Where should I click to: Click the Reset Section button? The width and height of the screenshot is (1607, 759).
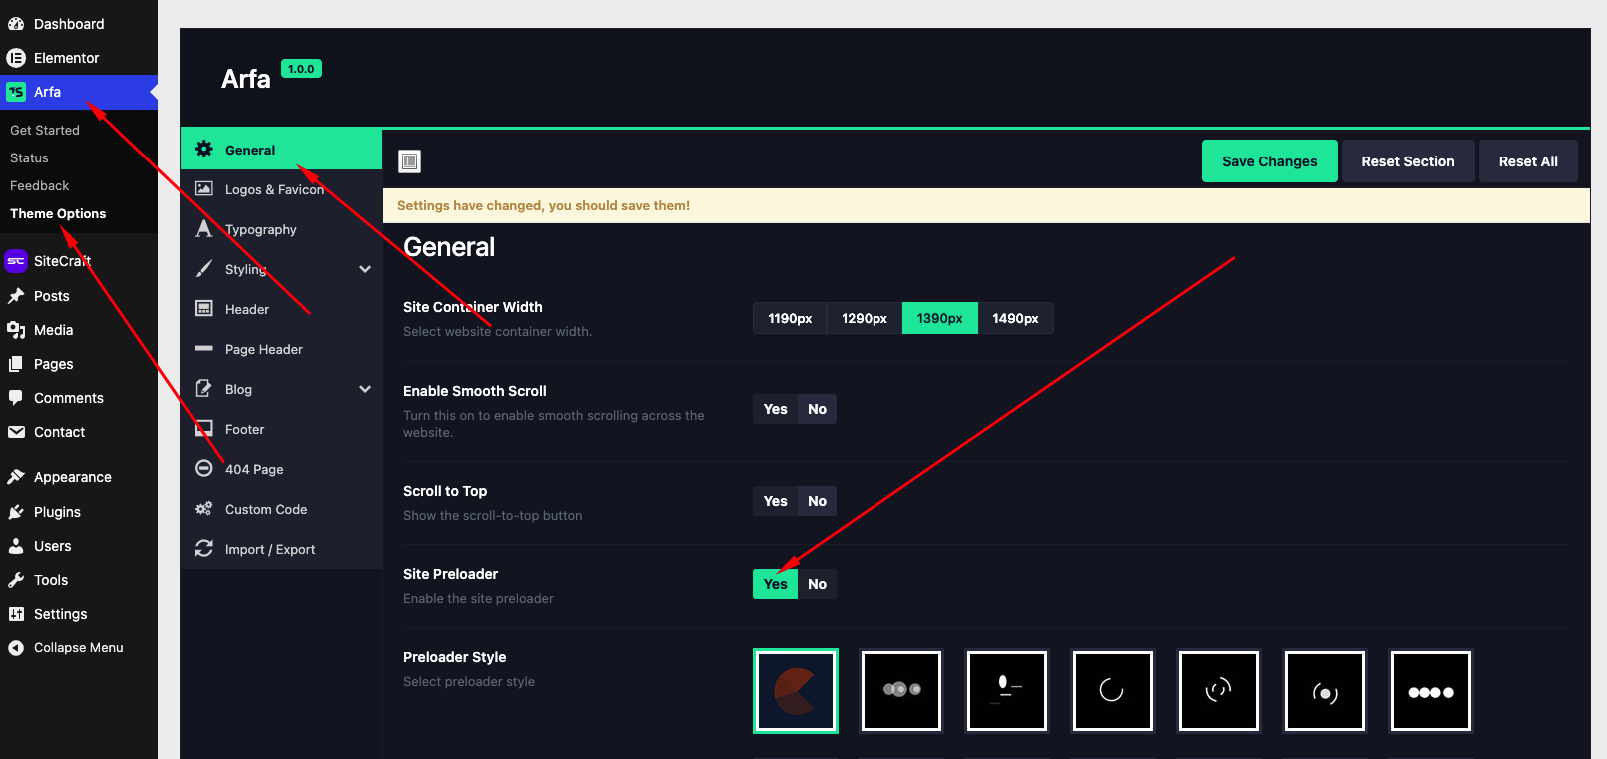point(1408,161)
